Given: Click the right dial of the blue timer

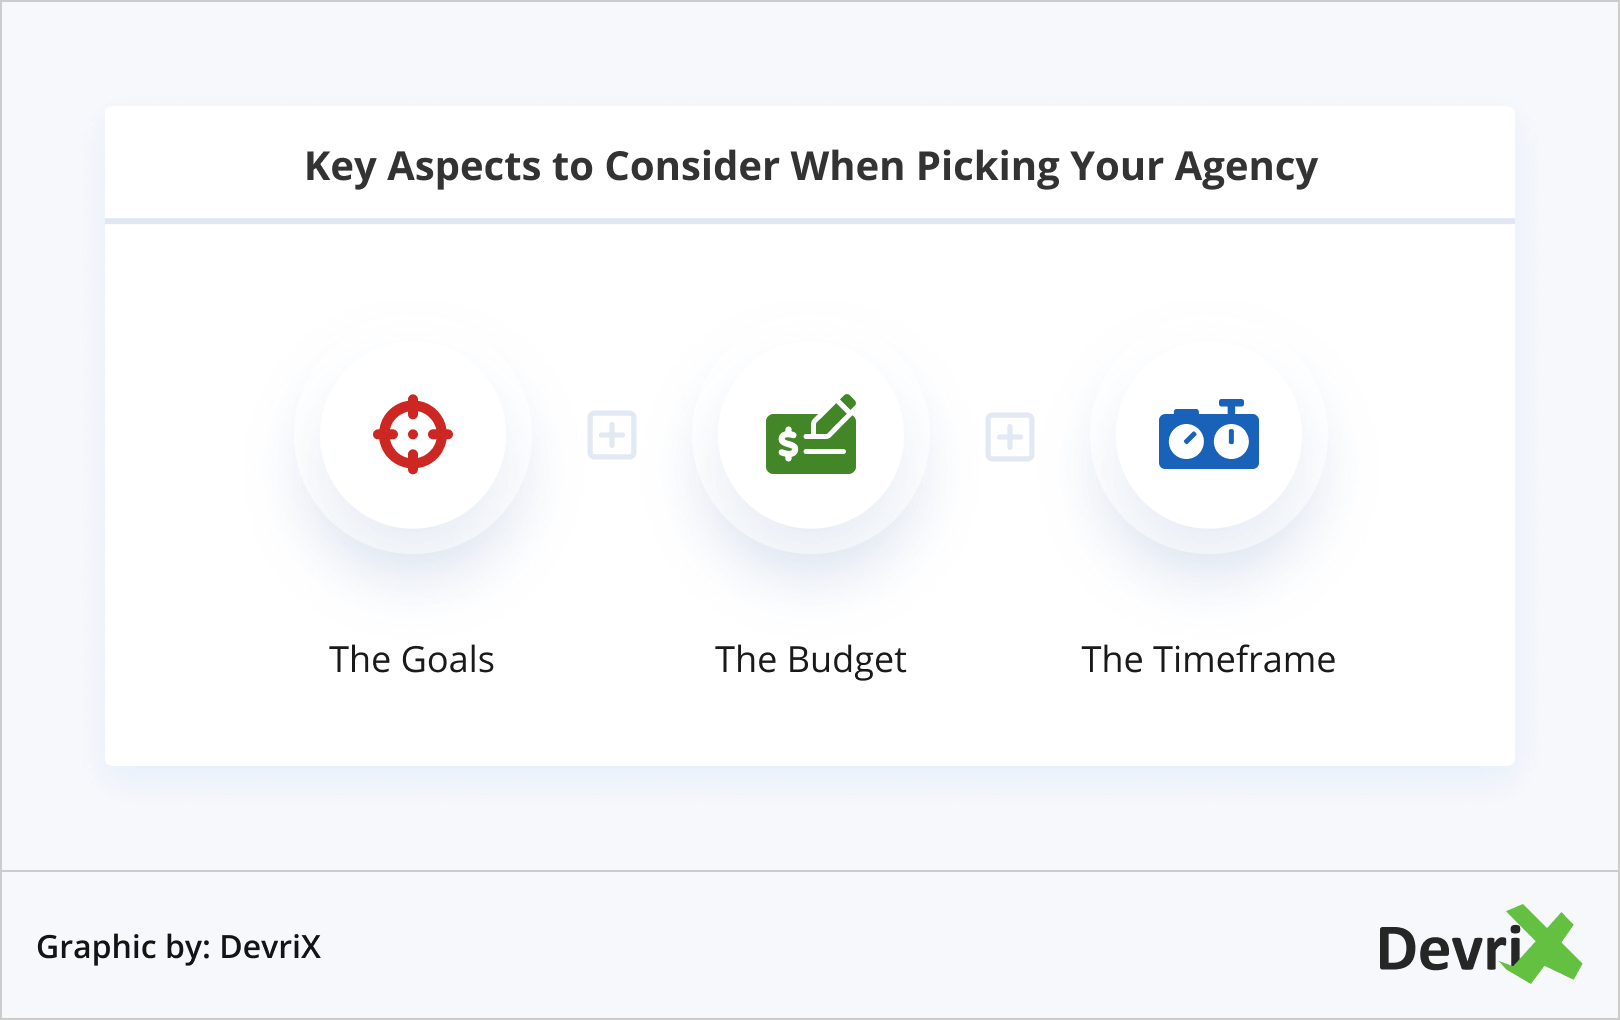Looking at the screenshot, I should click(x=1232, y=441).
